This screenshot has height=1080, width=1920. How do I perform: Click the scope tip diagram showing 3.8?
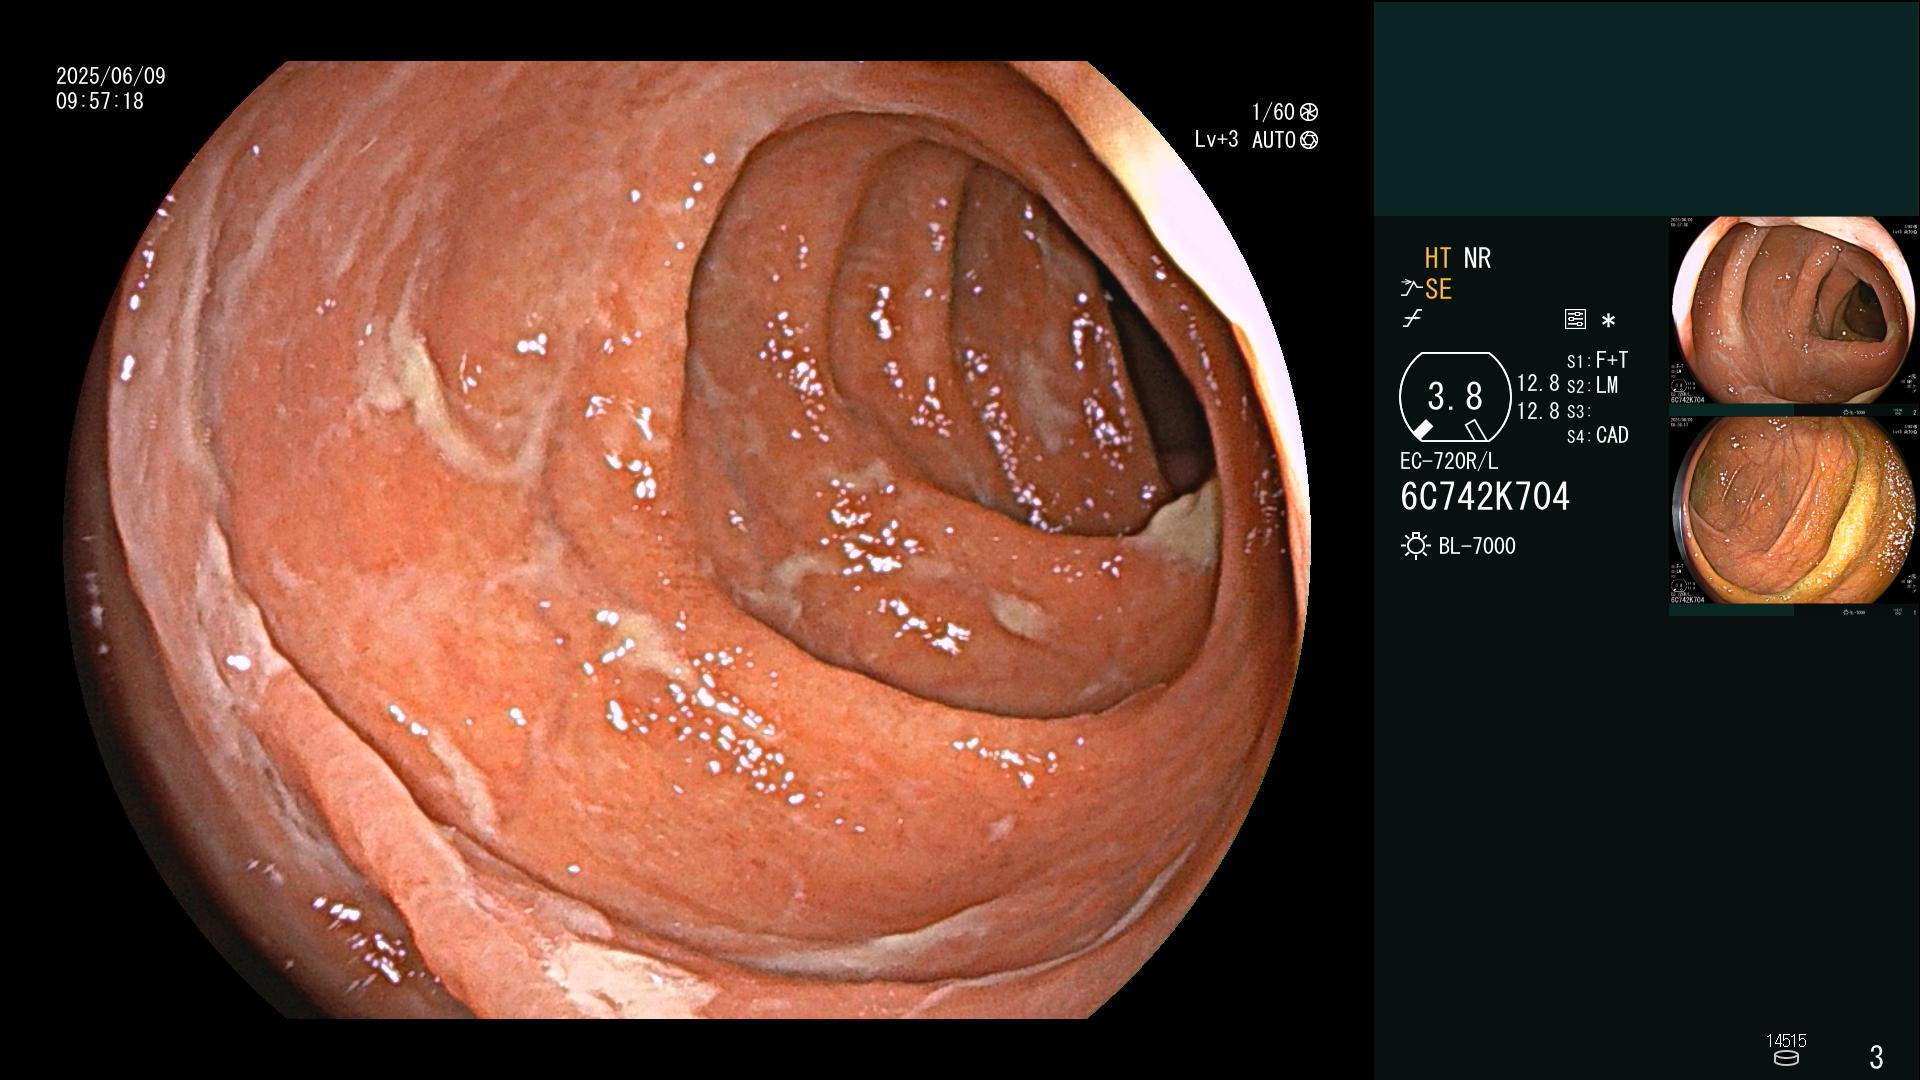(1455, 397)
